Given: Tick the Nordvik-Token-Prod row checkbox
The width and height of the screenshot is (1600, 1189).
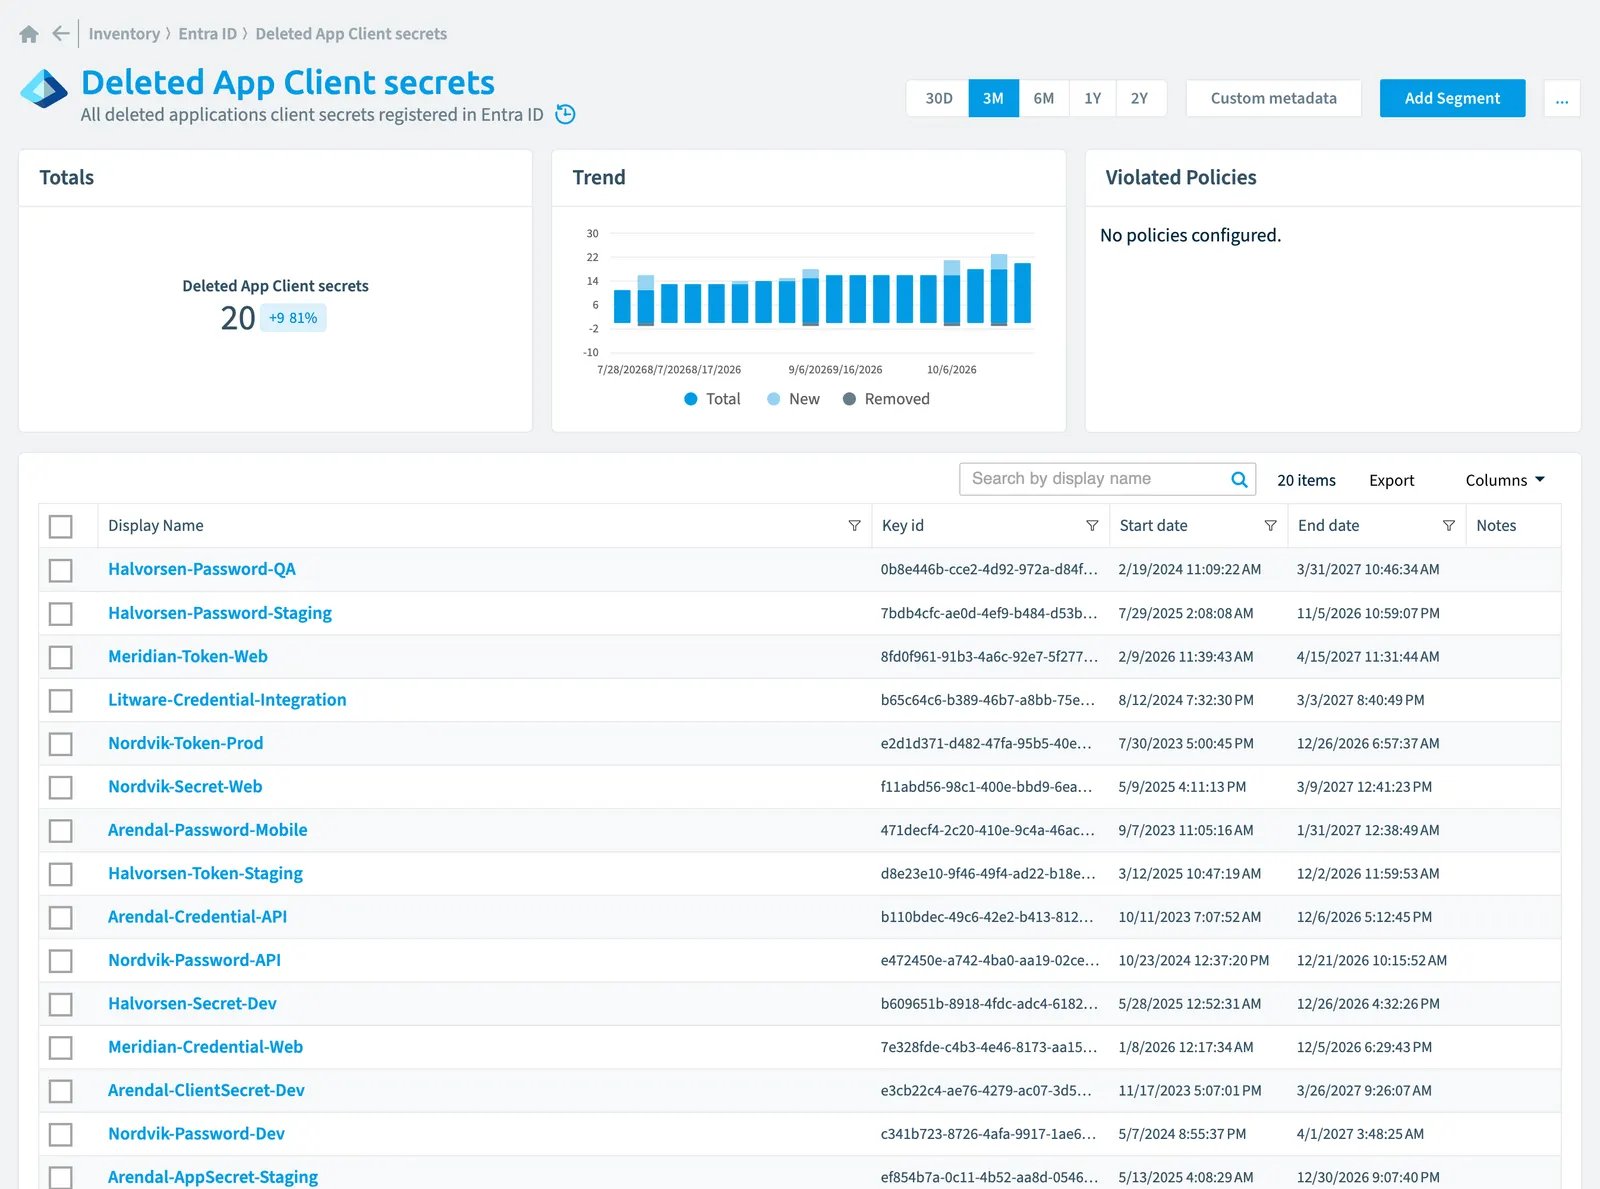Looking at the screenshot, I should coord(61,744).
